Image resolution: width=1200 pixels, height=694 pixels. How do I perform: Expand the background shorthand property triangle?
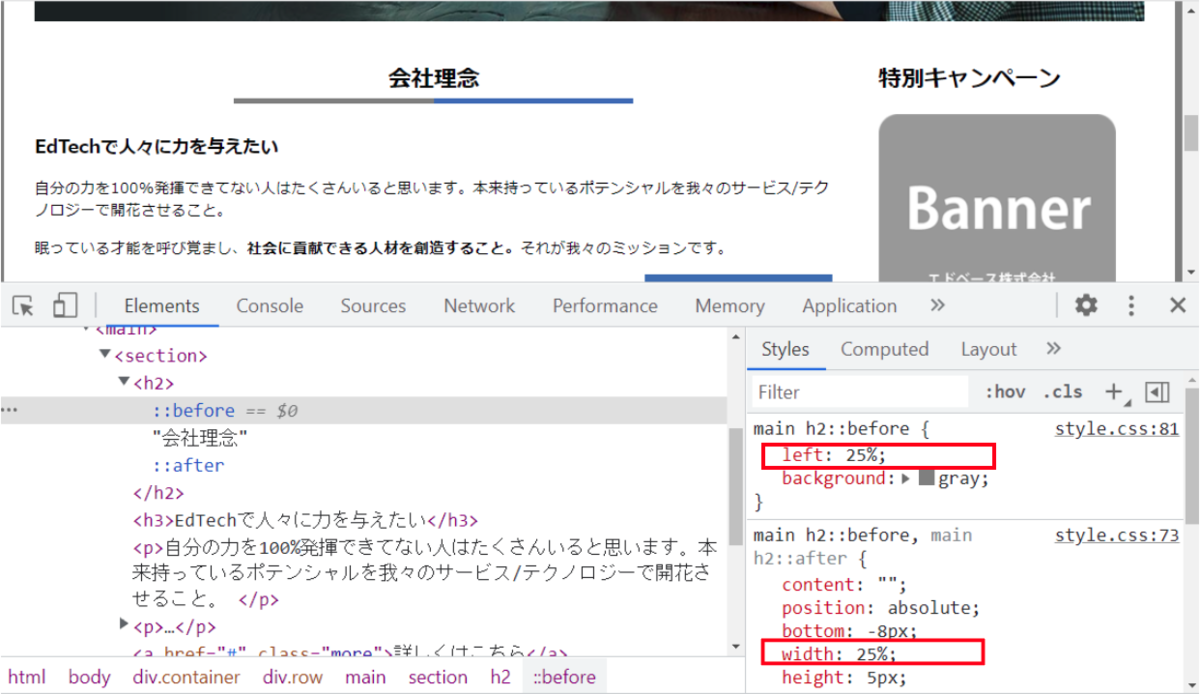906,479
